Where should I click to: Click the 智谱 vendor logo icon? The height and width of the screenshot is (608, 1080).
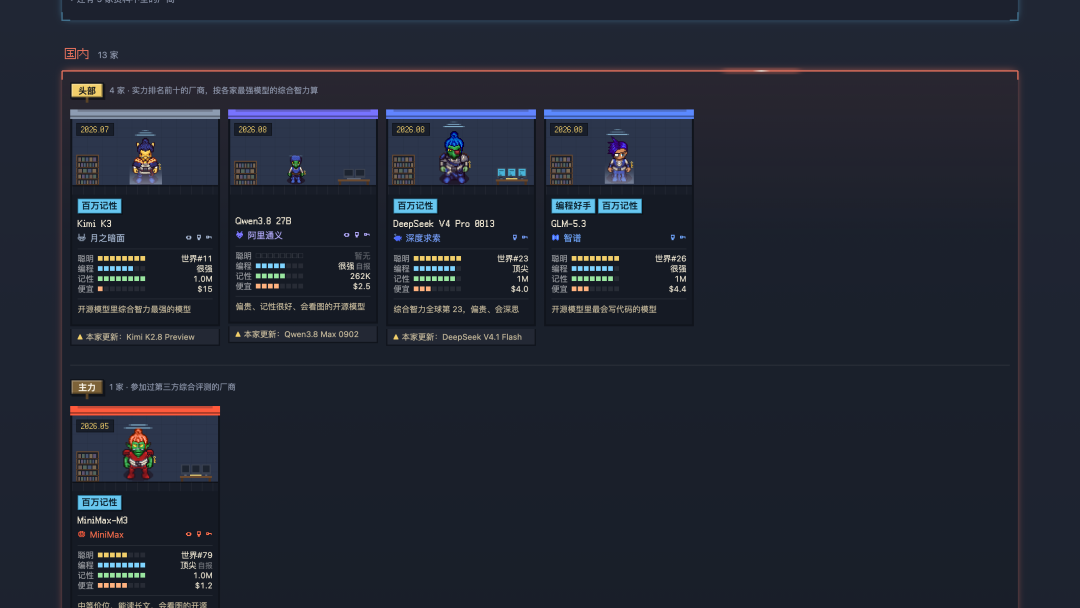pyautogui.click(x=555, y=238)
